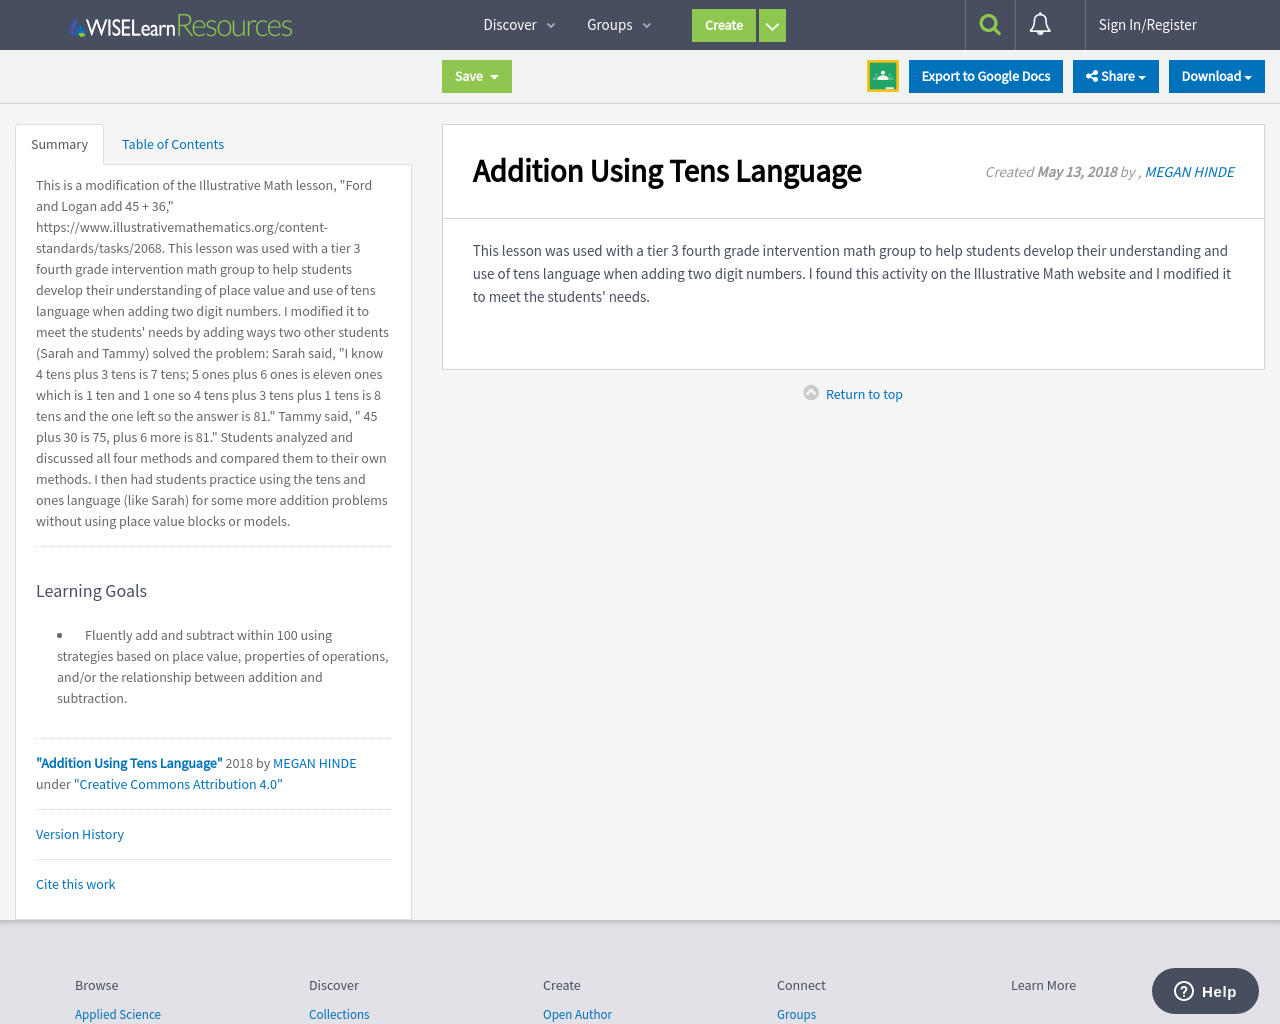The height and width of the screenshot is (1024, 1280).
Task: Expand the Create button caret
Action: [x=772, y=25]
